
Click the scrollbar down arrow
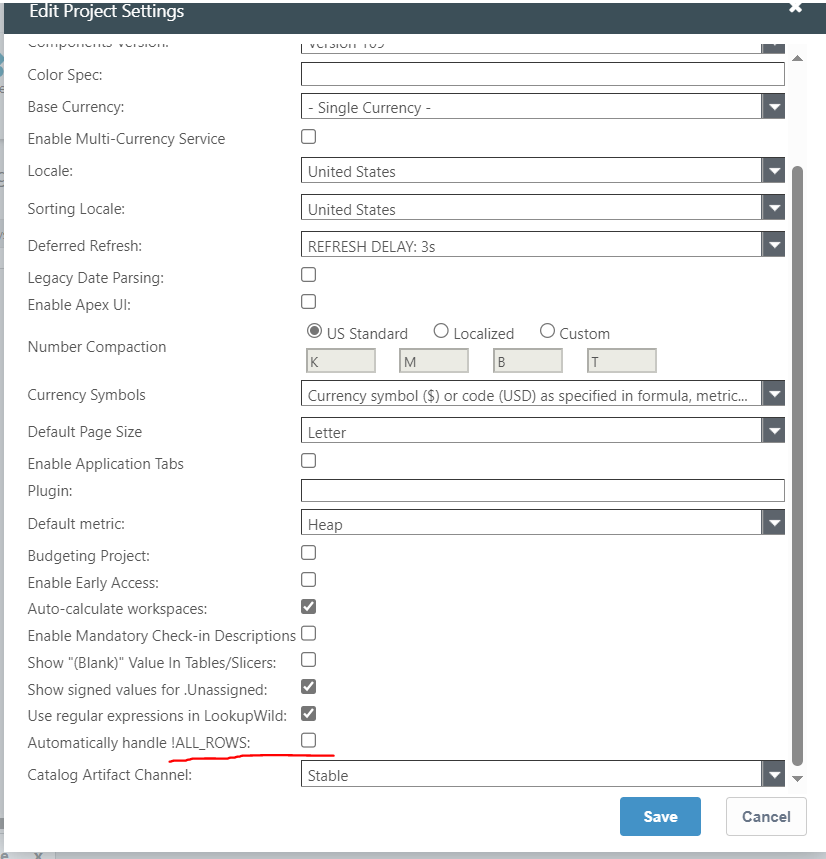click(797, 778)
